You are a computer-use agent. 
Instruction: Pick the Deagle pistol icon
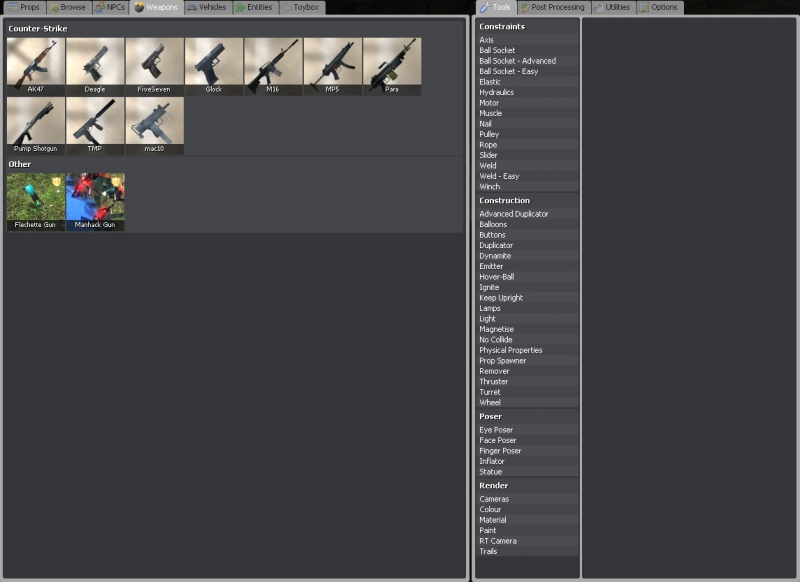click(95, 65)
